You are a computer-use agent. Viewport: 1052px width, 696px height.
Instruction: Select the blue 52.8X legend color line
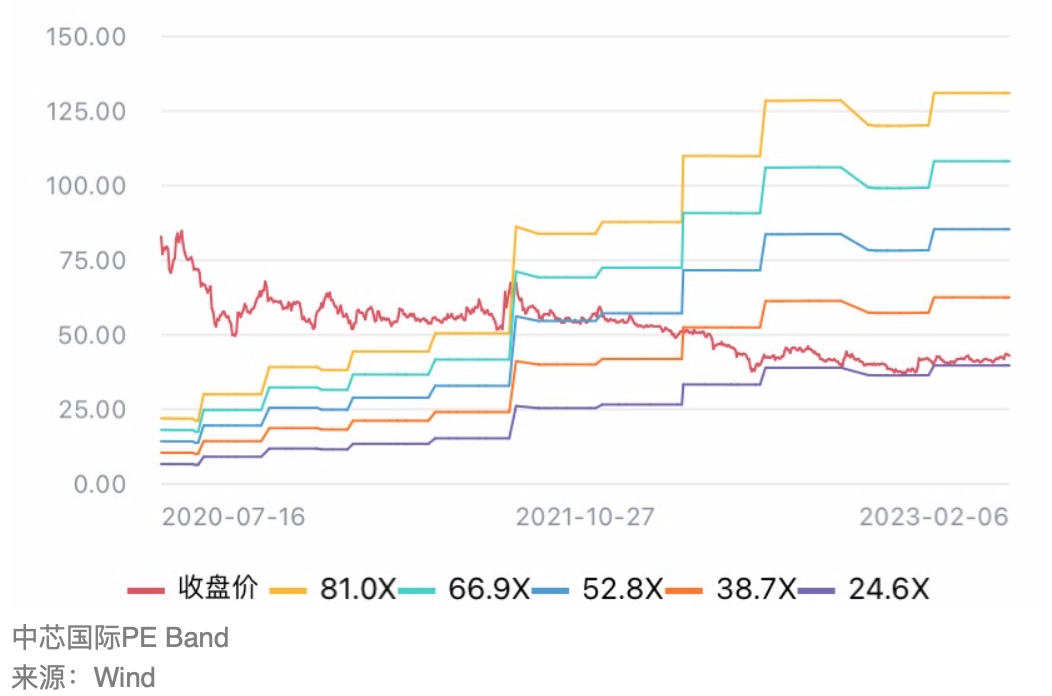point(550,591)
